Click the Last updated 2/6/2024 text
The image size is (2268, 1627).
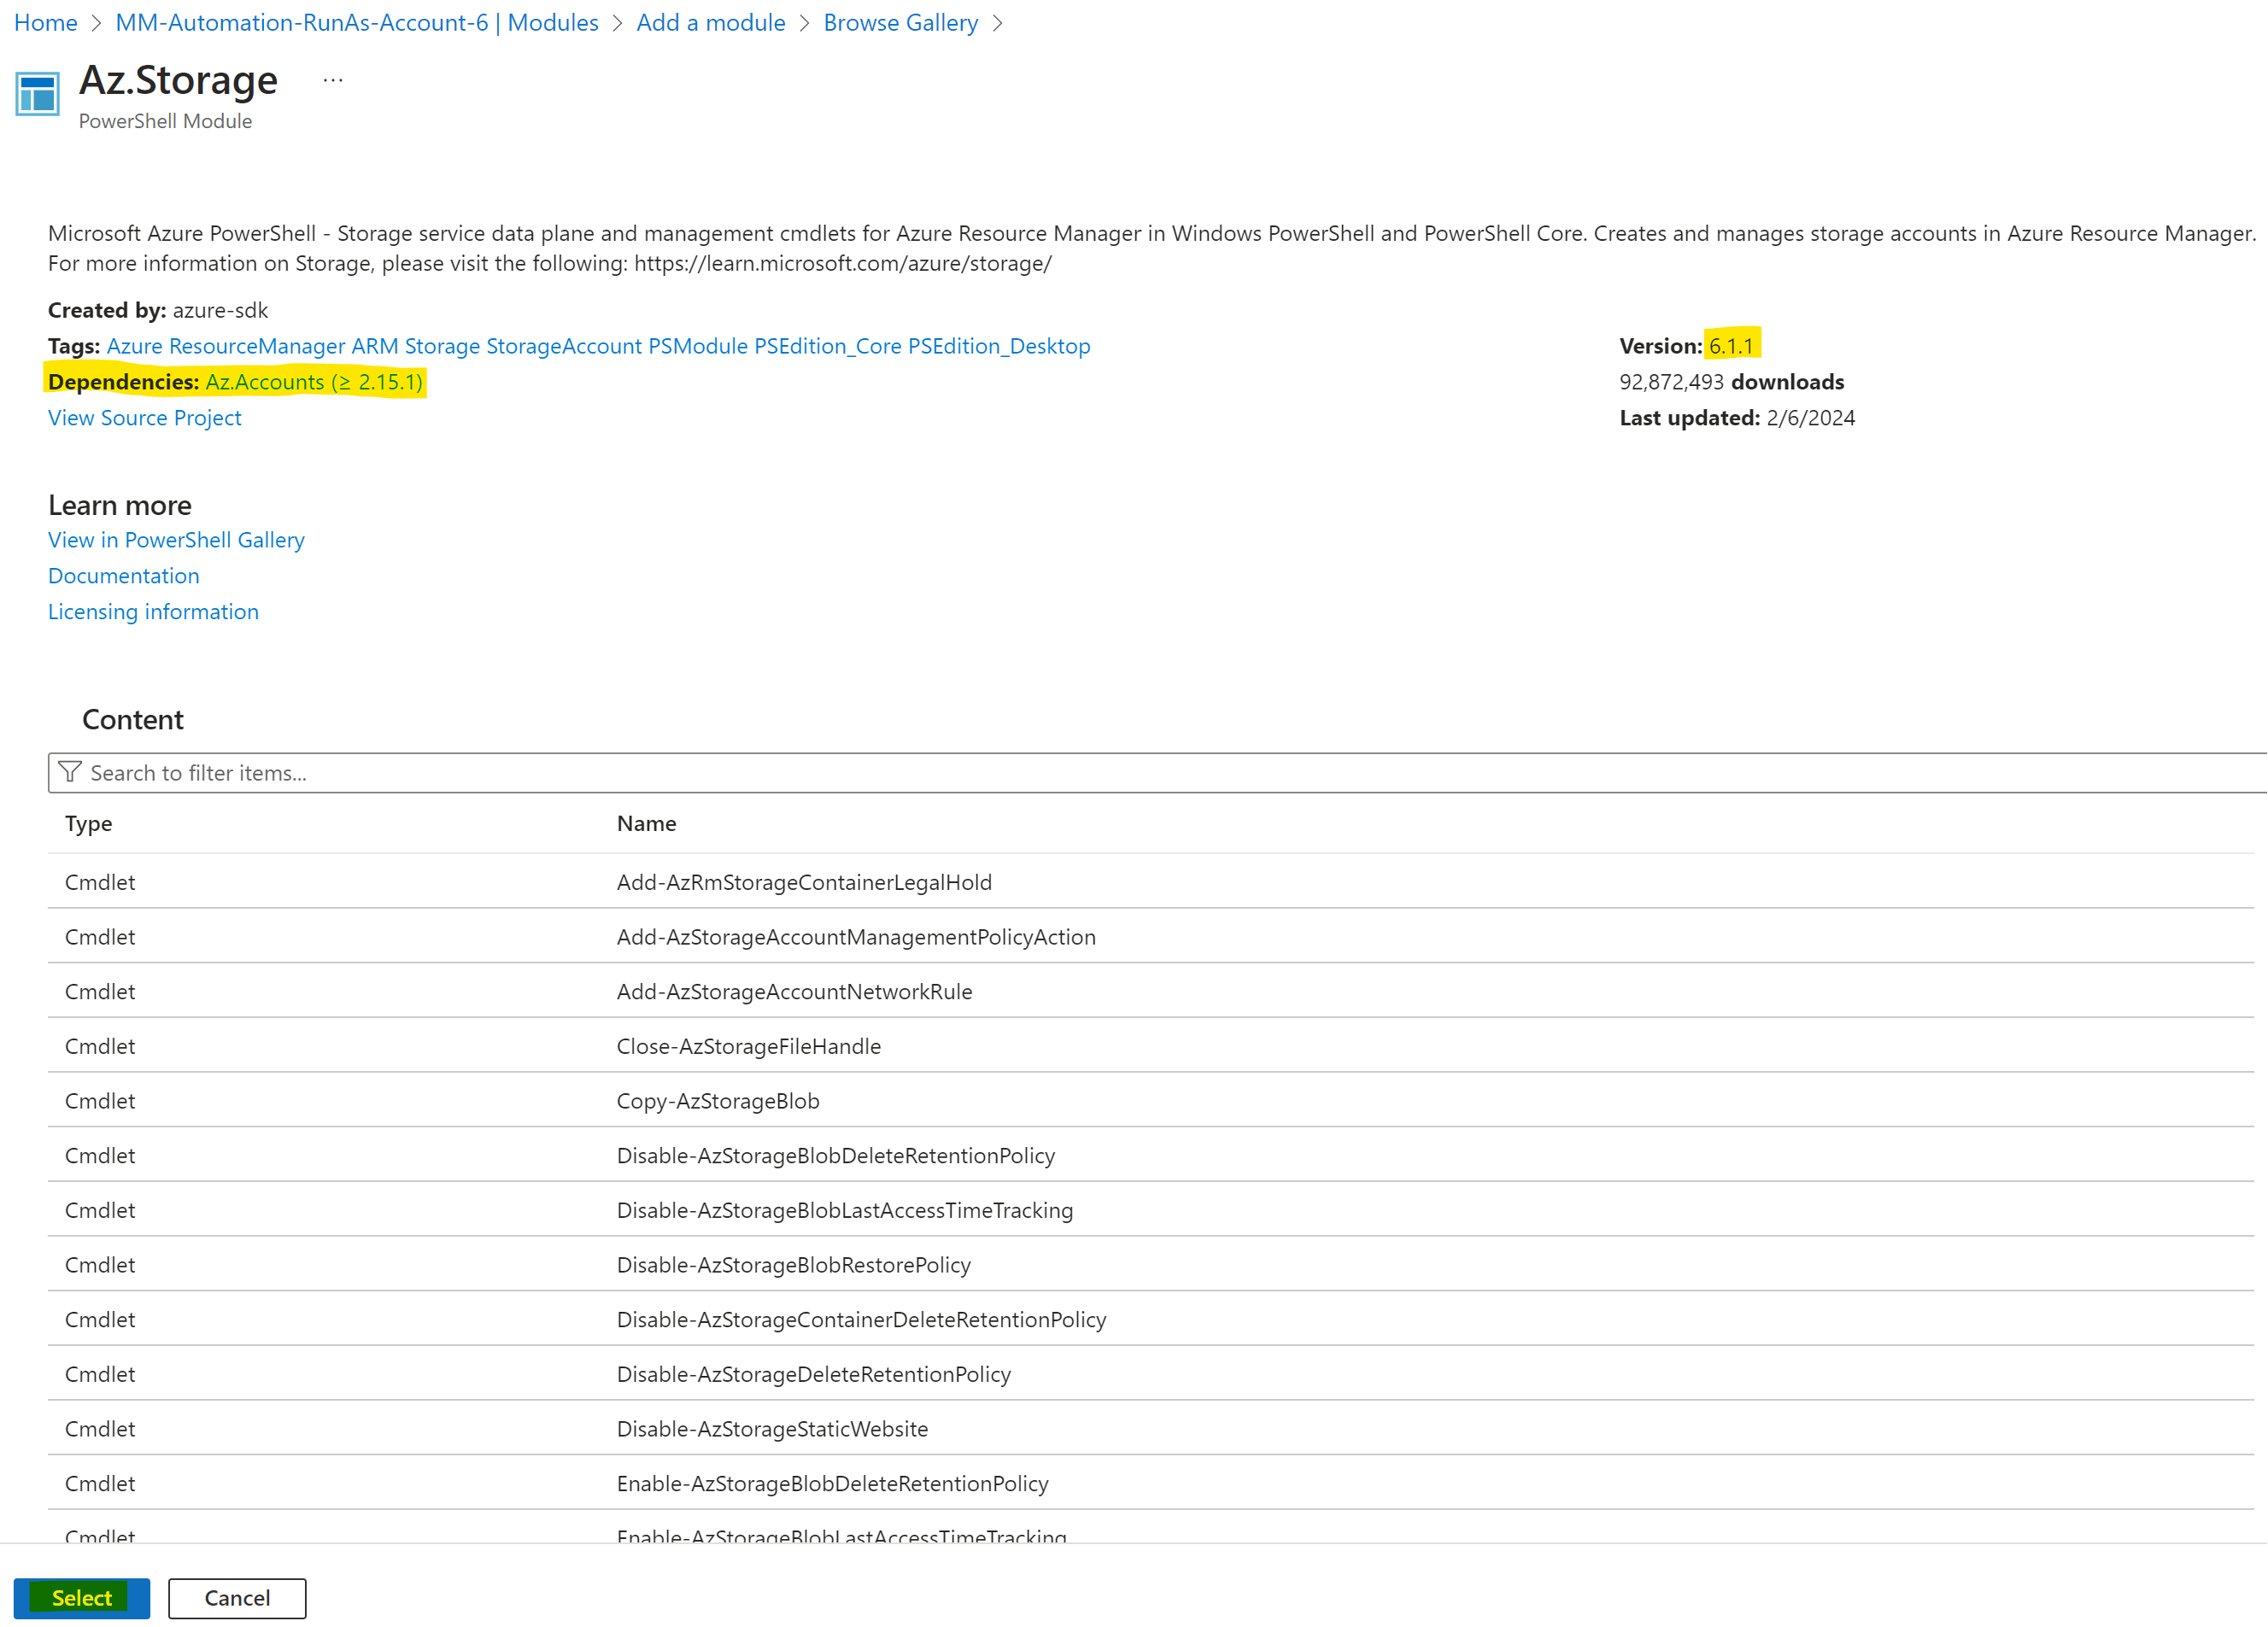tap(1737, 418)
